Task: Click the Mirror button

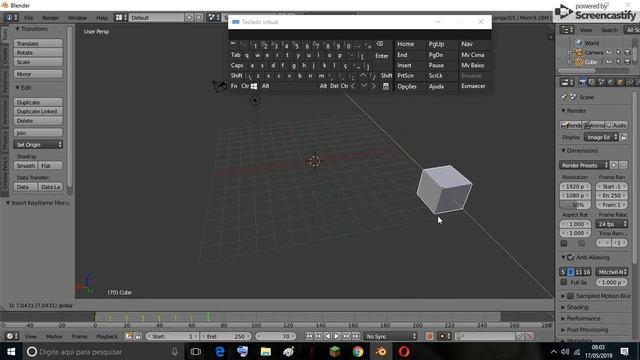Action: pos(38,74)
